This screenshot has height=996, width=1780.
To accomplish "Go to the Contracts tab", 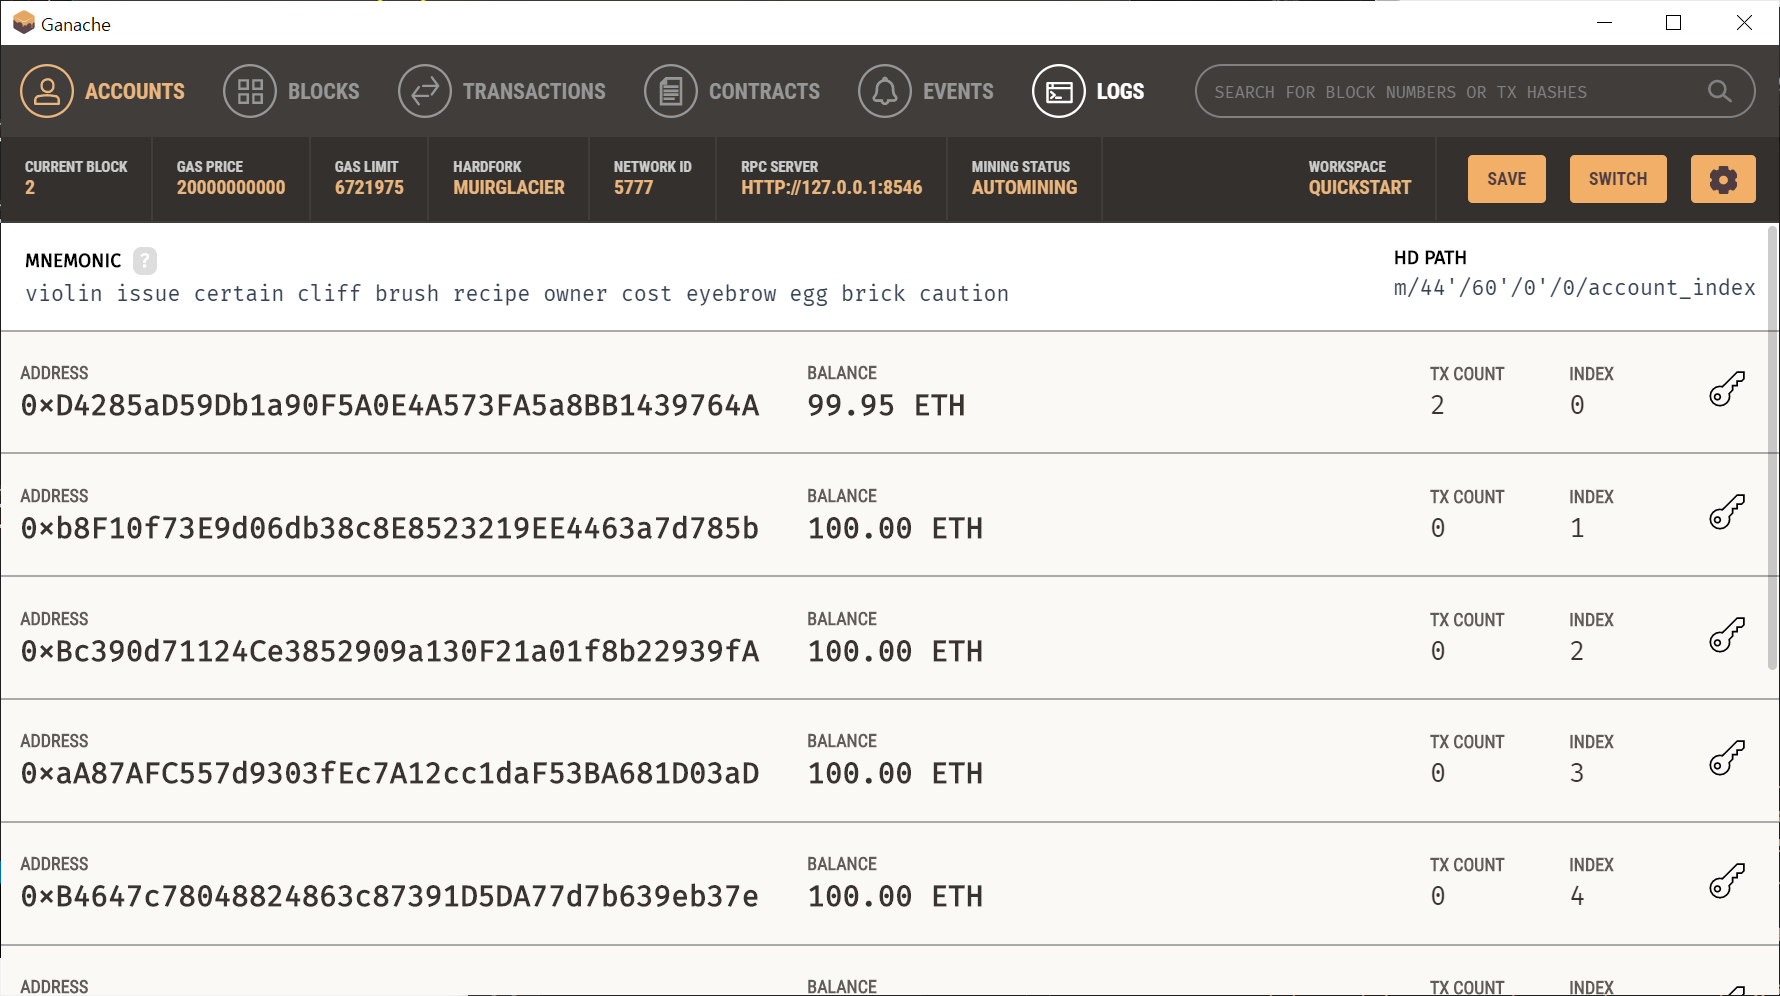I will click(732, 91).
